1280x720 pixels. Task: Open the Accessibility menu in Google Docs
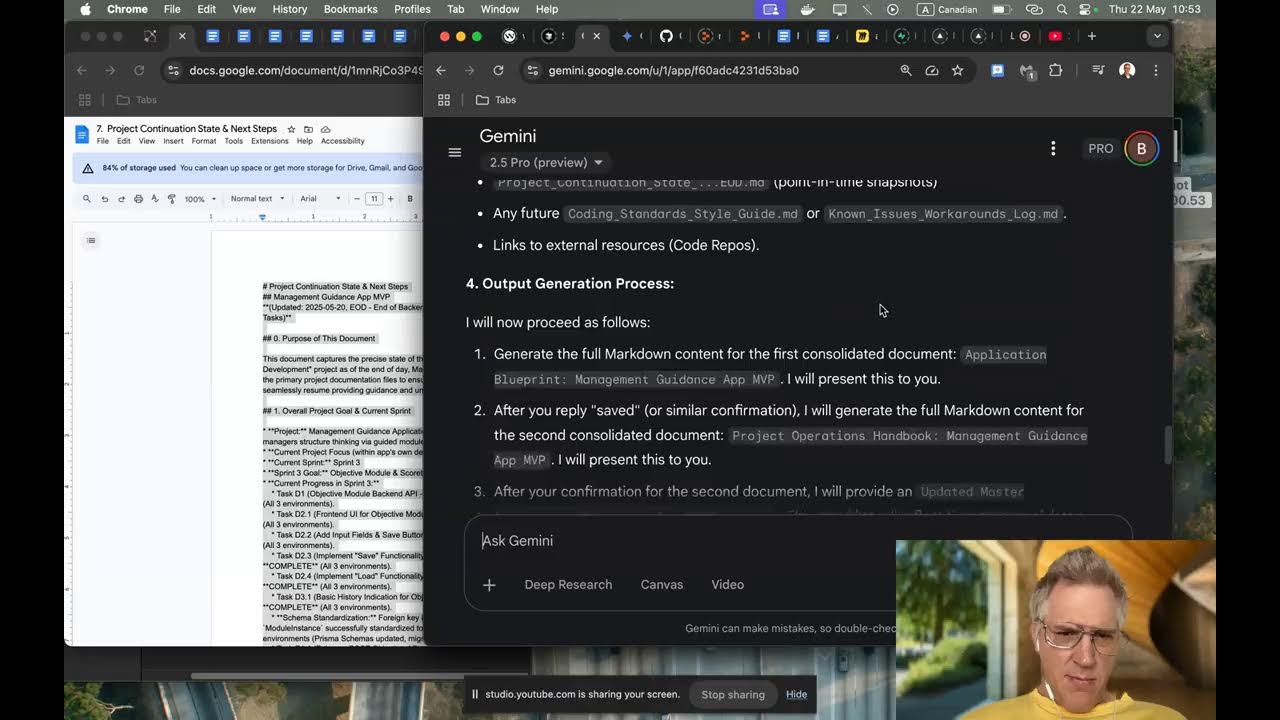pos(343,141)
